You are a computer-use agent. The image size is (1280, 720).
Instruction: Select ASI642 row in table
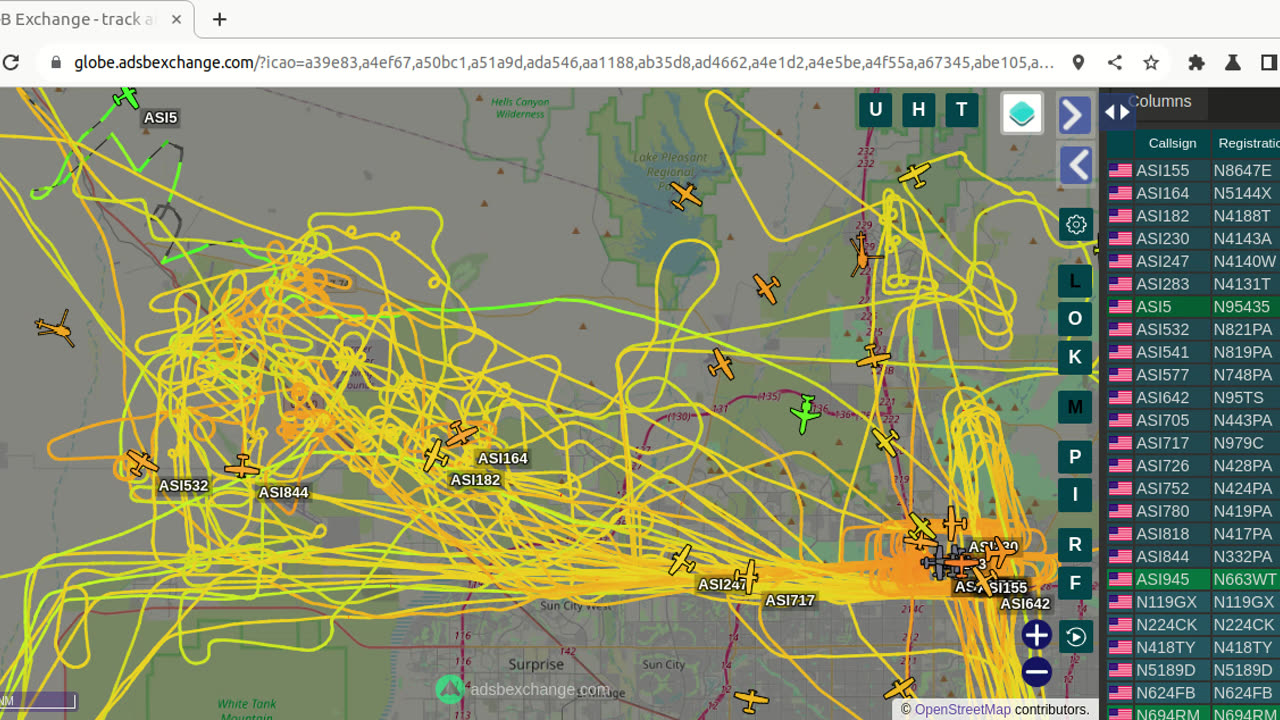[x=1193, y=397]
